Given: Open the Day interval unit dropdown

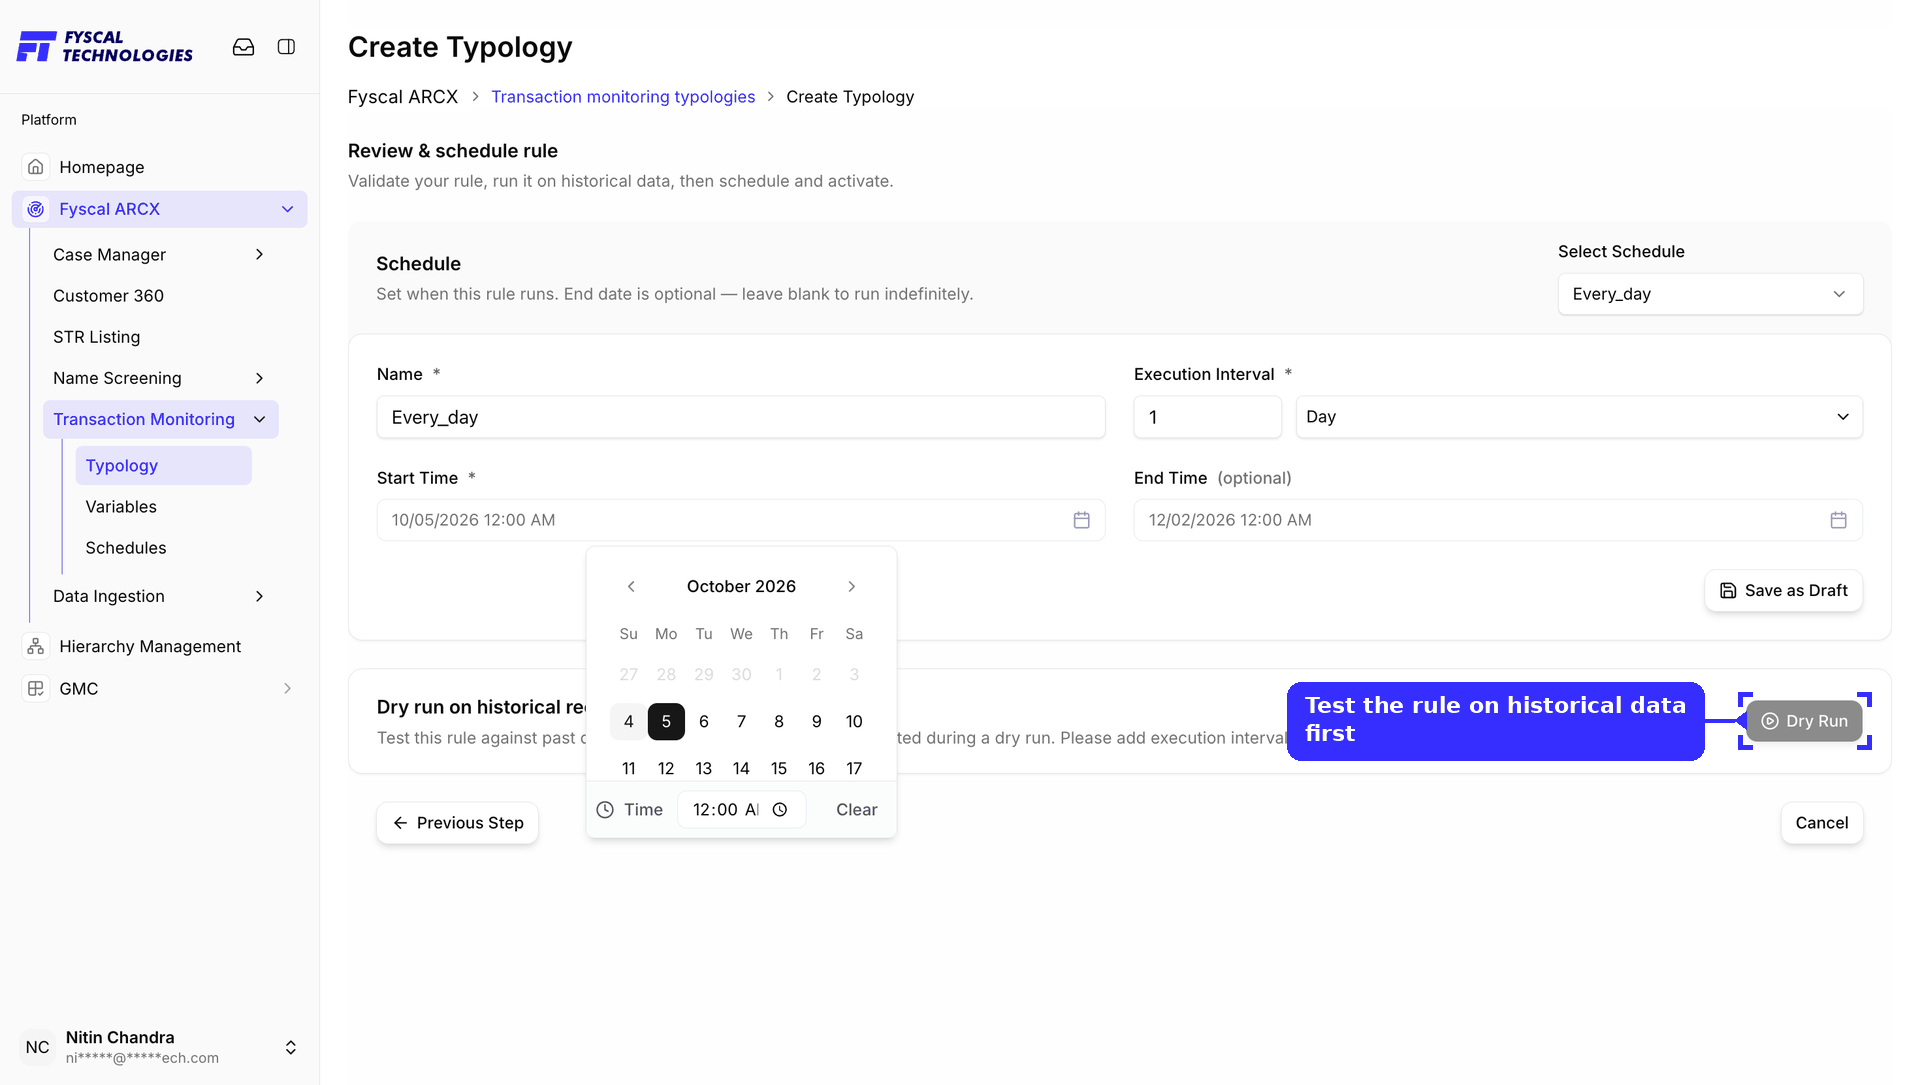Looking at the screenshot, I should [x=1579, y=417].
